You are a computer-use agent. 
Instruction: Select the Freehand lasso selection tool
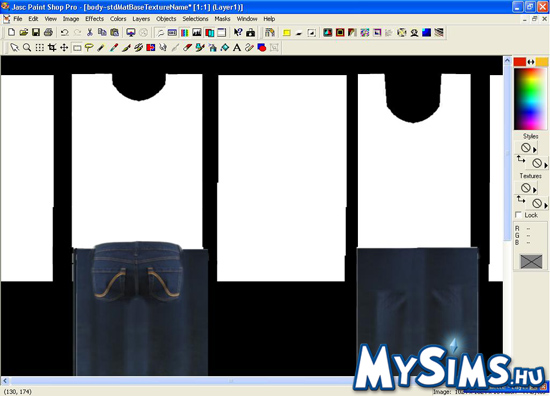[x=89, y=47]
